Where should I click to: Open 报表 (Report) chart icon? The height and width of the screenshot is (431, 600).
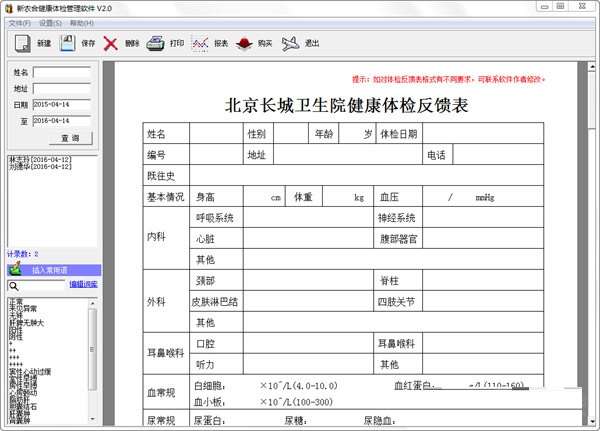(x=200, y=44)
